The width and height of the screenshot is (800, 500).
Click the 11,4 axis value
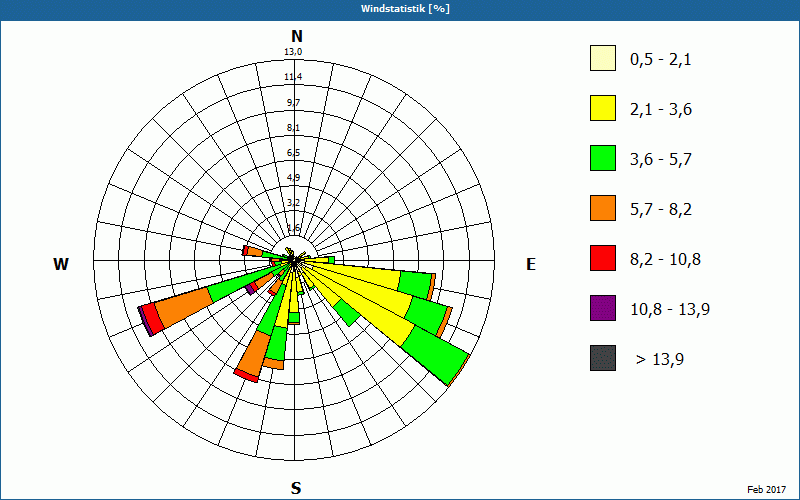[x=293, y=77]
